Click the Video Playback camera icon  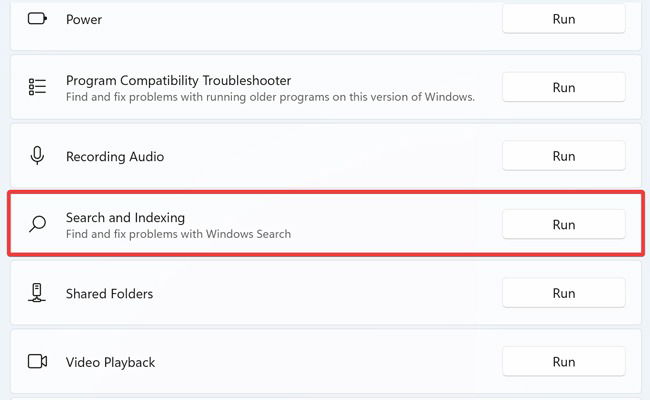pos(37,361)
